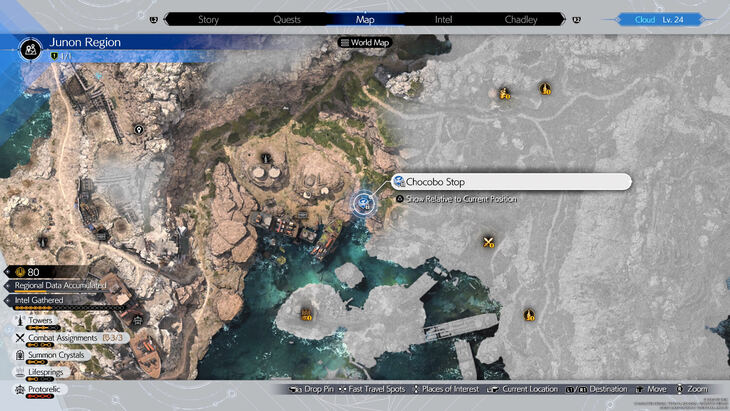This screenshot has height=411, width=730.
Task: Select the Chocobo Stop map marker
Action: click(x=365, y=203)
